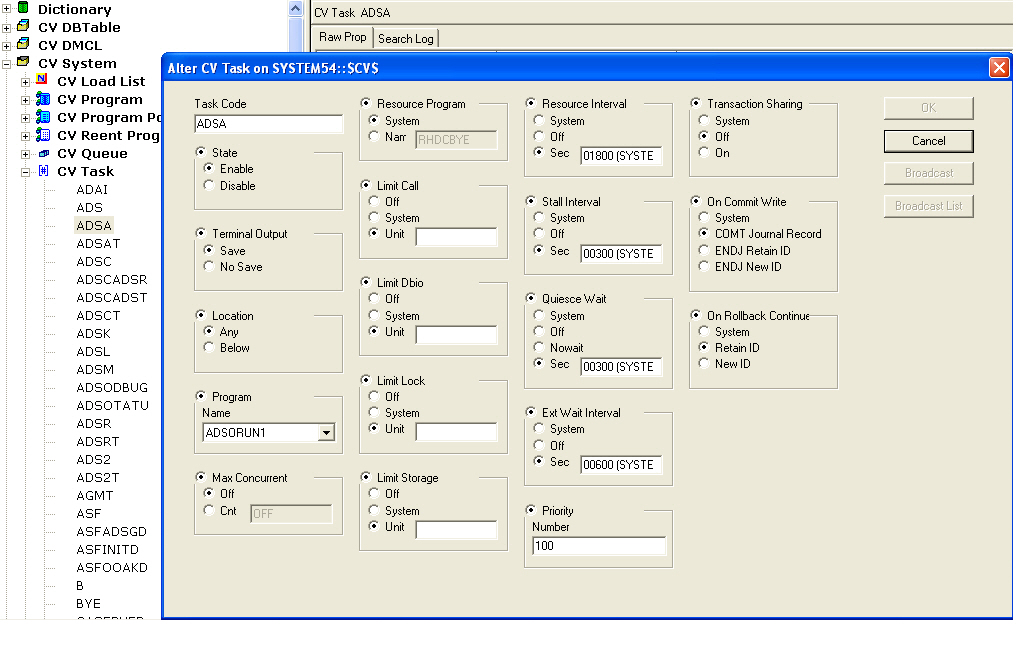Expand the CV Load List node

point(25,82)
